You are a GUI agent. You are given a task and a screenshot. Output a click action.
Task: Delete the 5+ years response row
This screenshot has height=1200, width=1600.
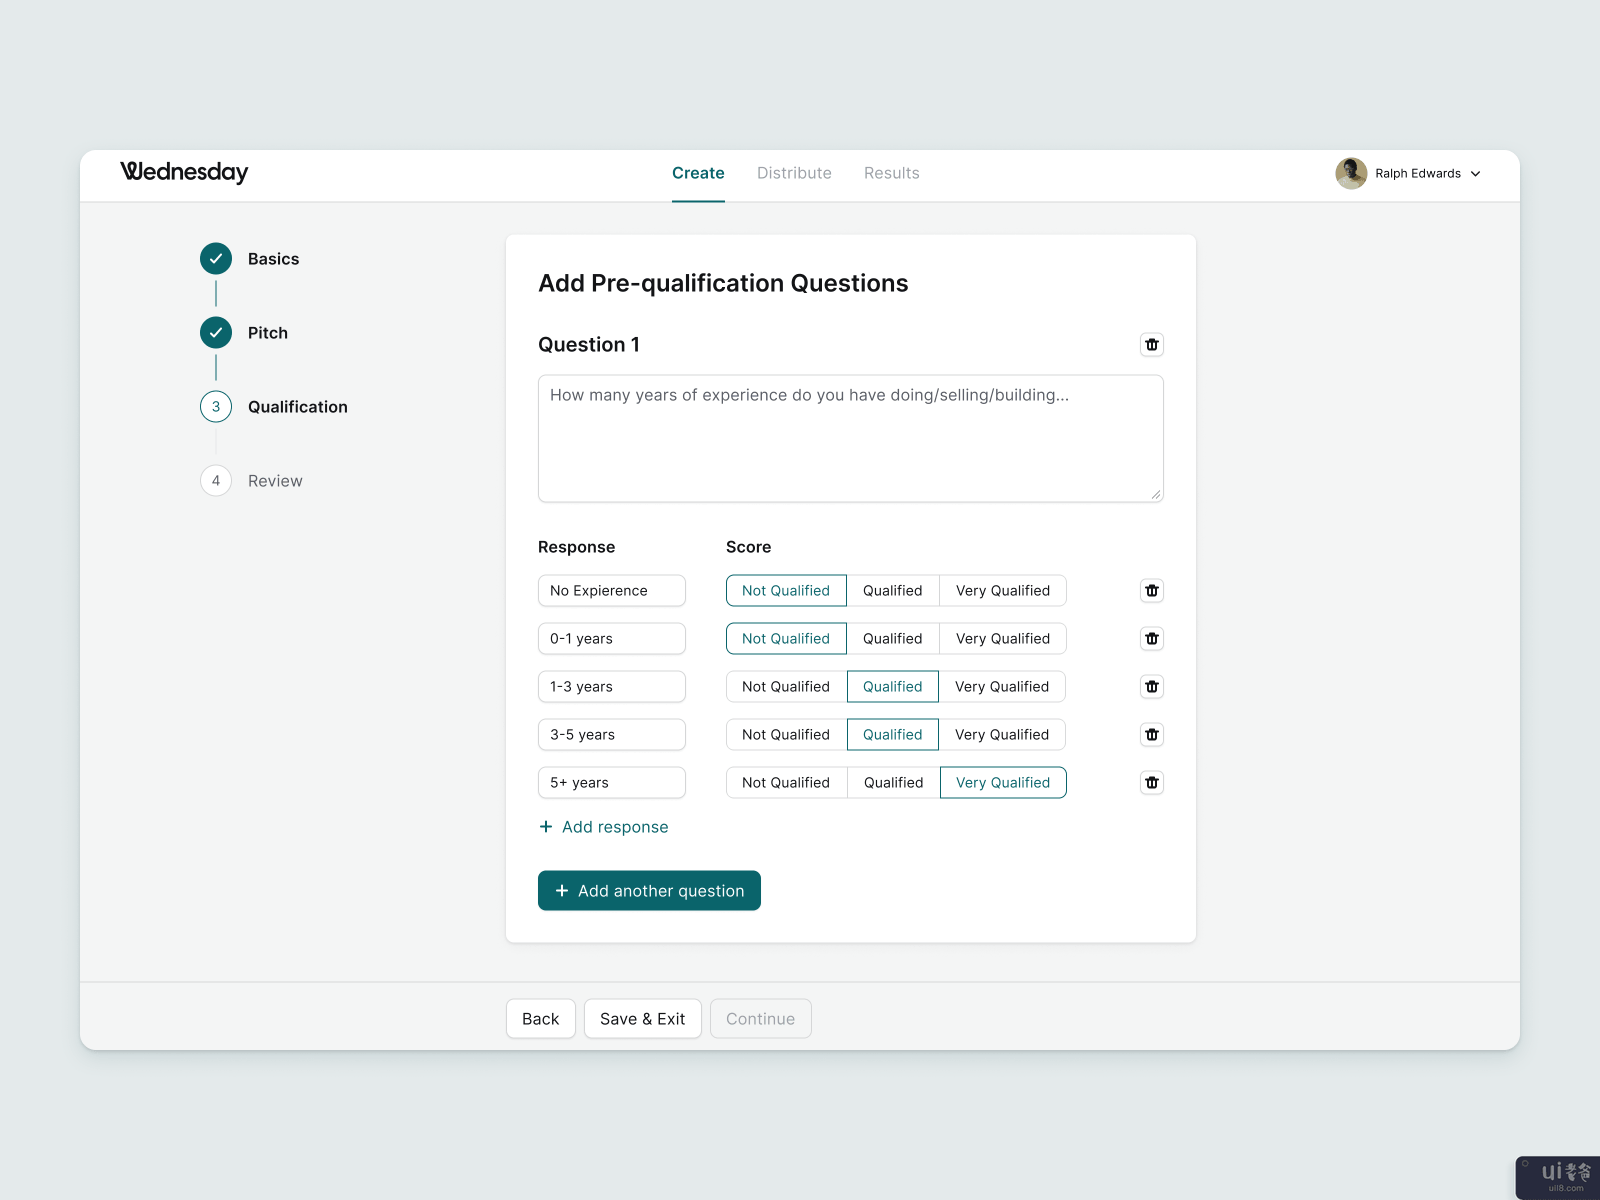1152,783
